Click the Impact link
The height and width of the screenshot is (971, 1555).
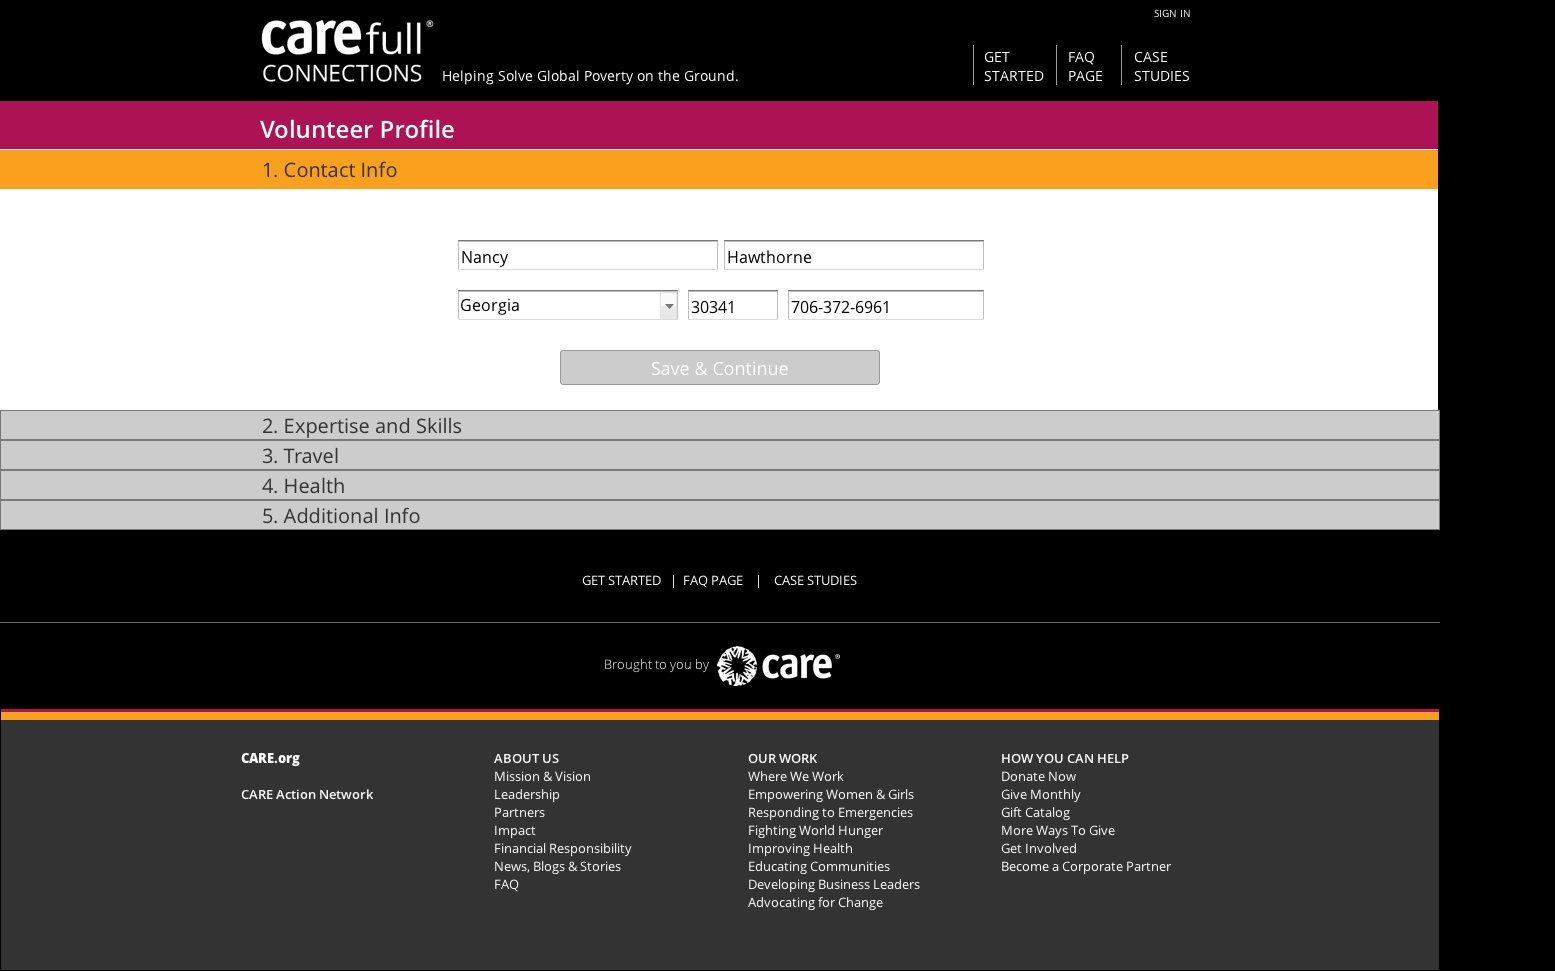[x=515, y=830]
